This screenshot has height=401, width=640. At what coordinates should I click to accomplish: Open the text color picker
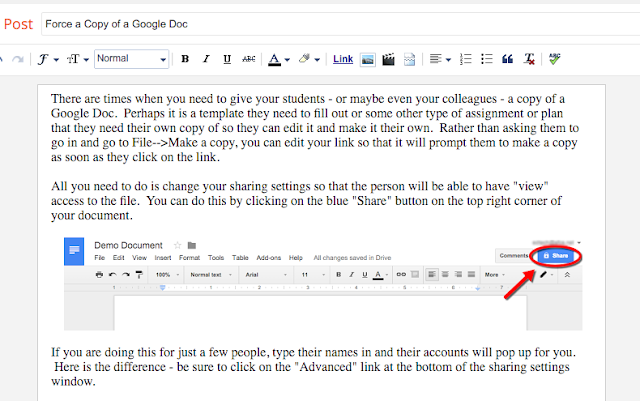click(279, 59)
